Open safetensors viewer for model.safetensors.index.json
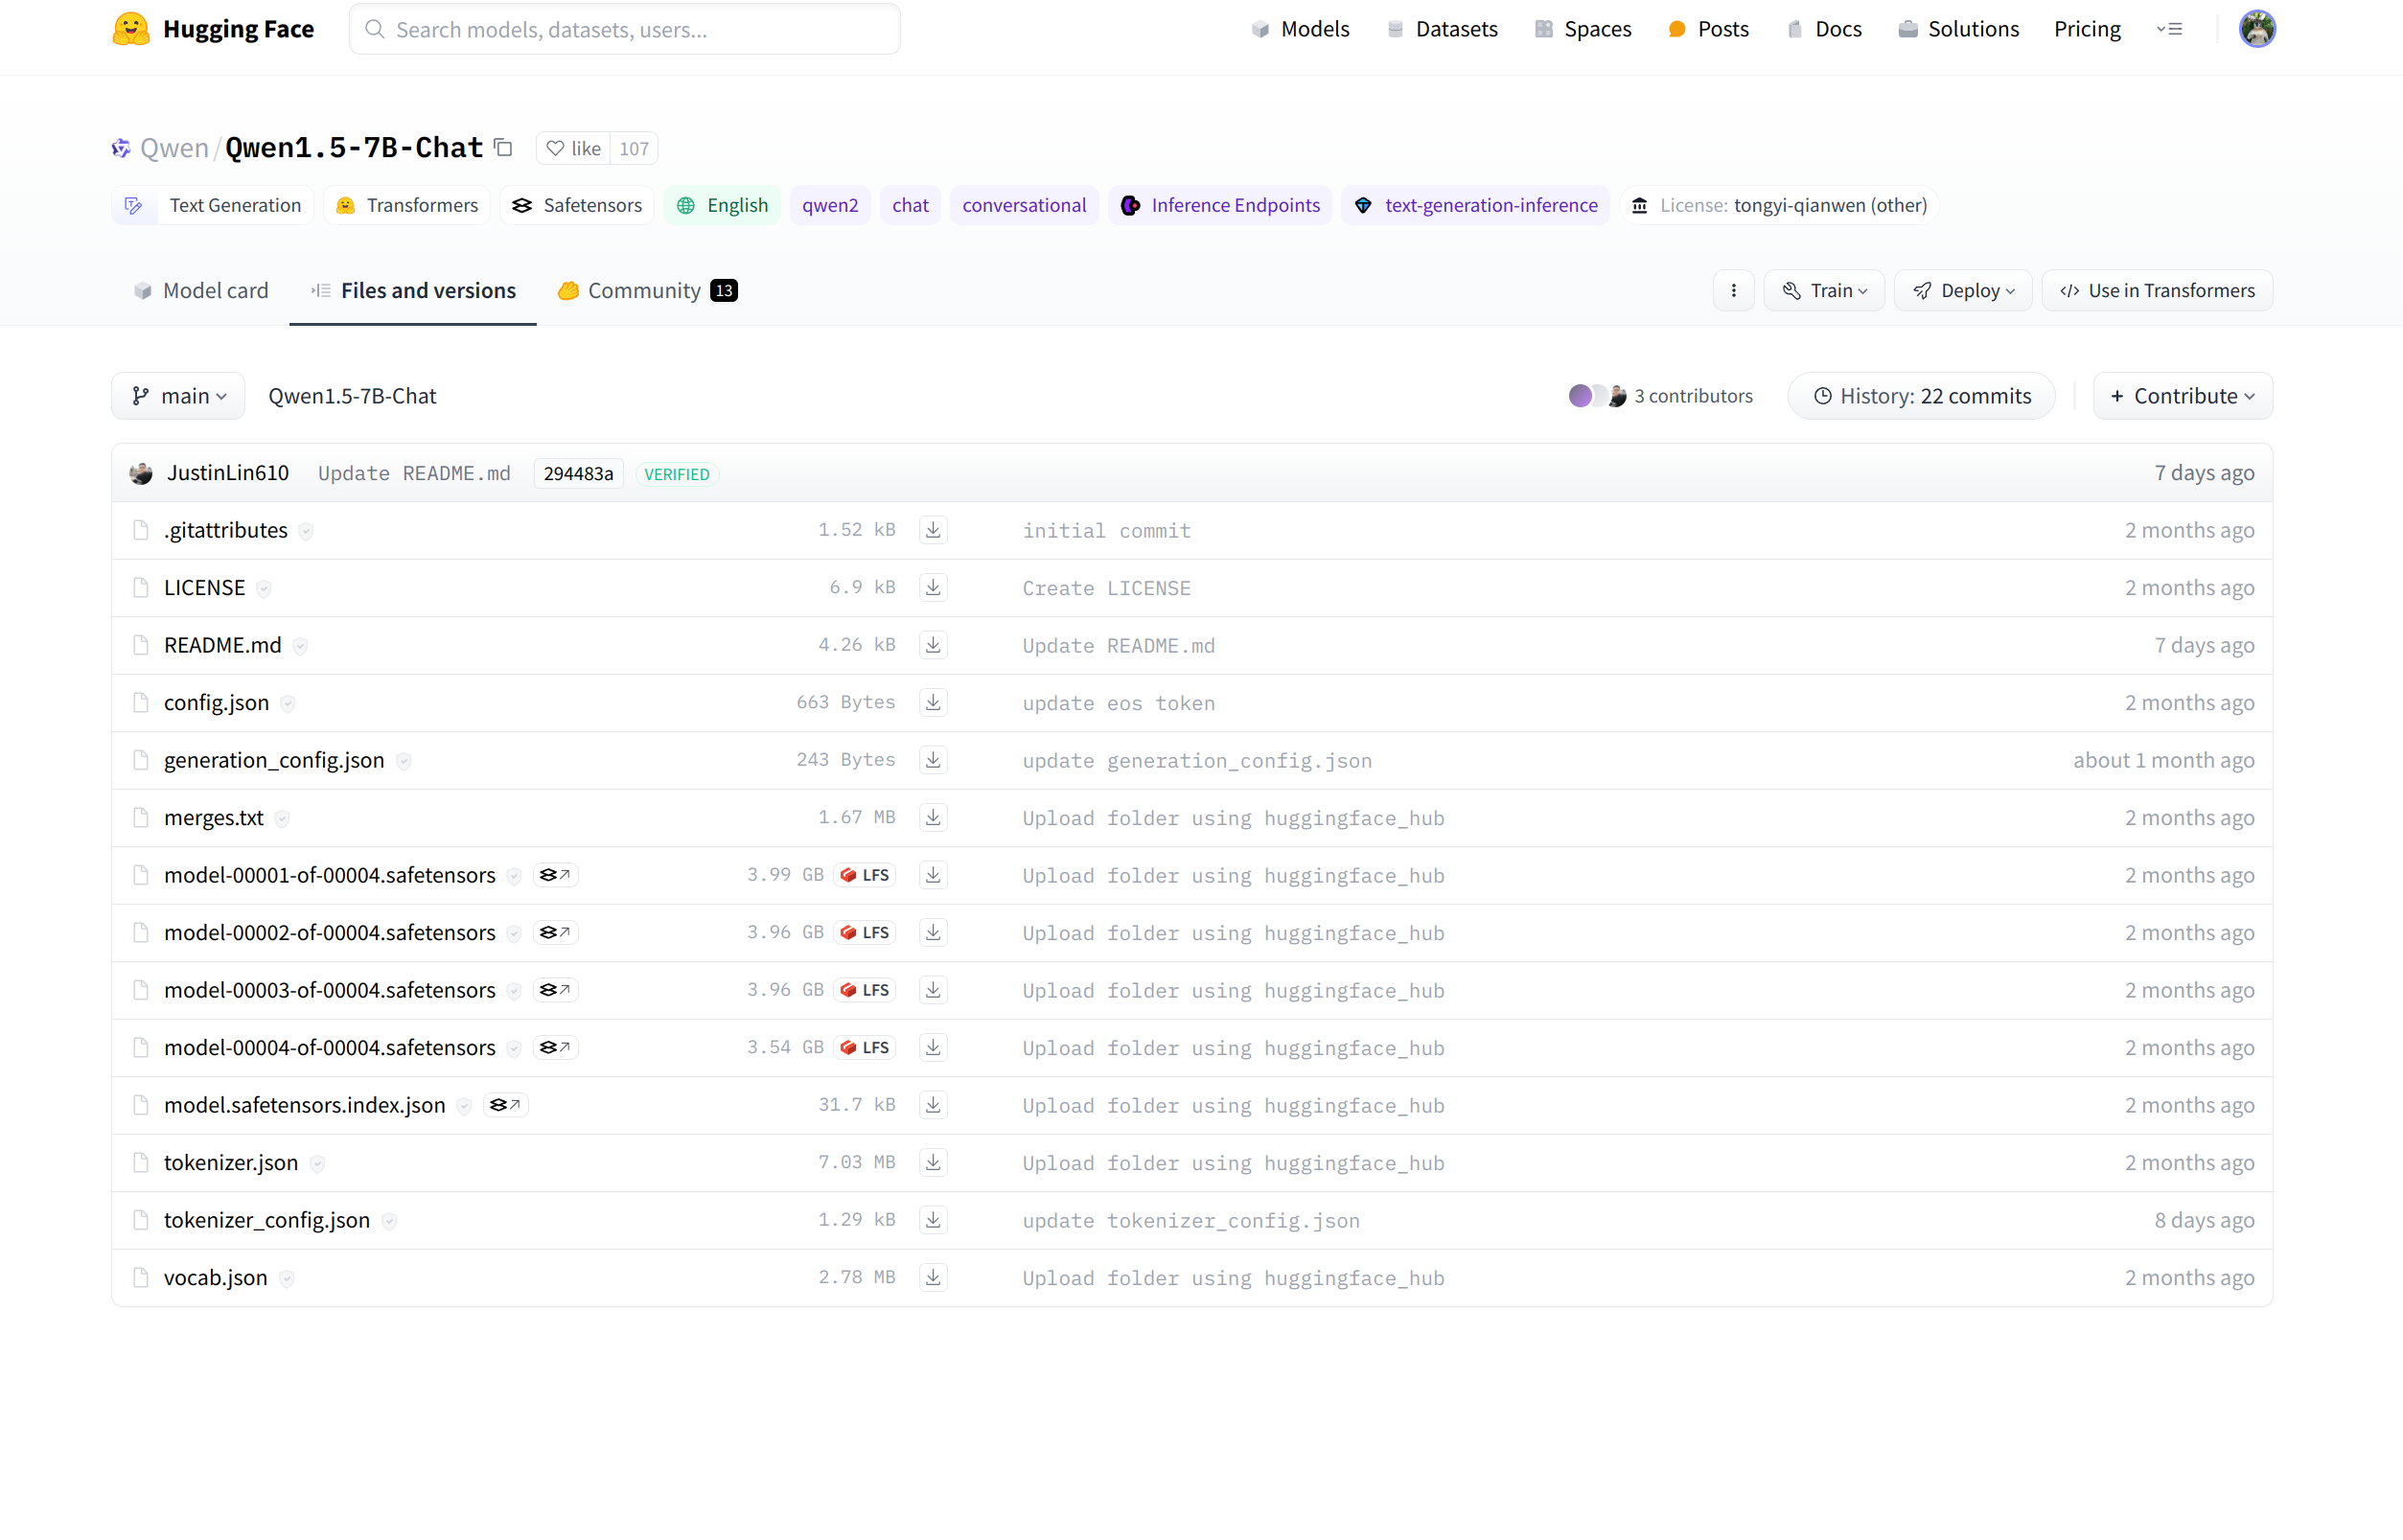The width and height of the screenshot is (2403, 1540). [505, 1105]
